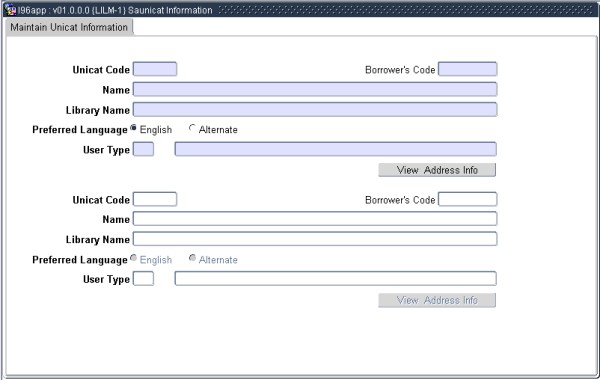
Task: Focus the second record's Borrower's Code field
Action: click(467, 199)
